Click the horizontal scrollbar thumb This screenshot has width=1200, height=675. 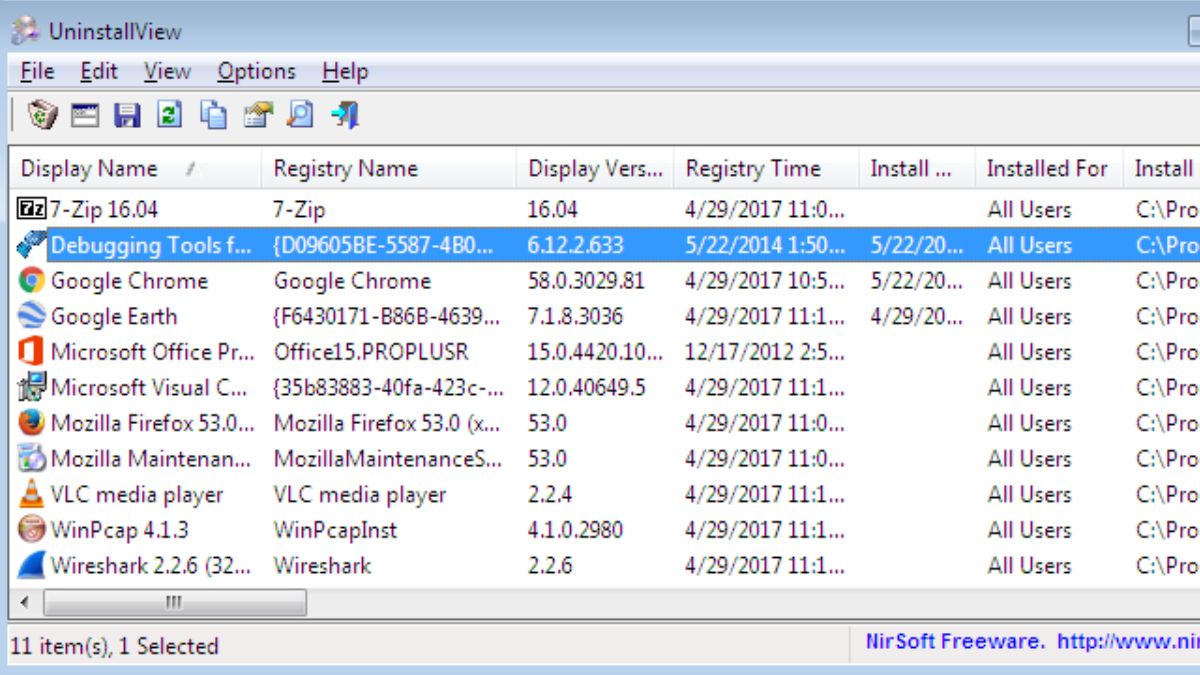click(x=175, y=603)
